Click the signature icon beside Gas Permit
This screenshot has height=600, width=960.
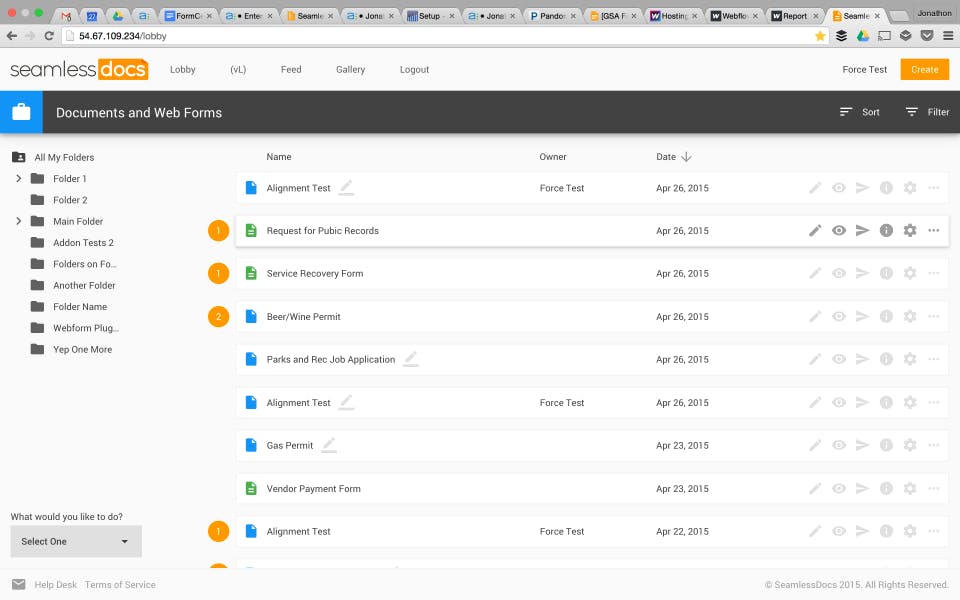tap(329, 445)
